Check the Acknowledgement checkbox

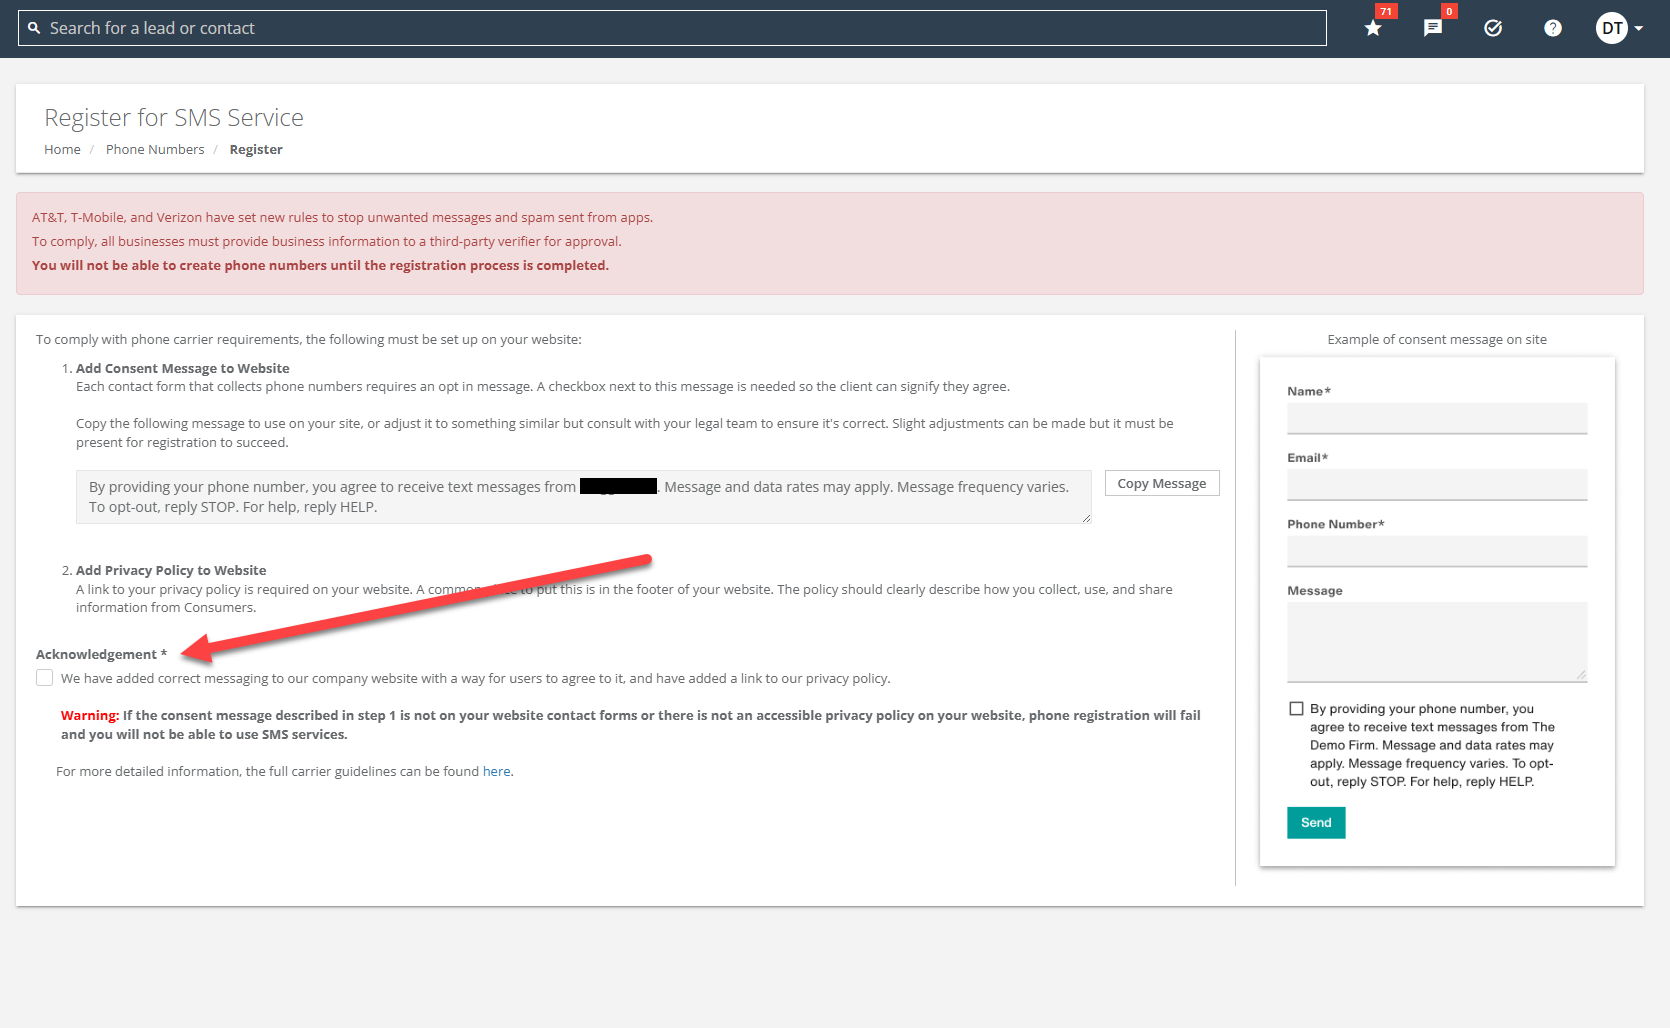pyautogui.click(x=45, y=678)
